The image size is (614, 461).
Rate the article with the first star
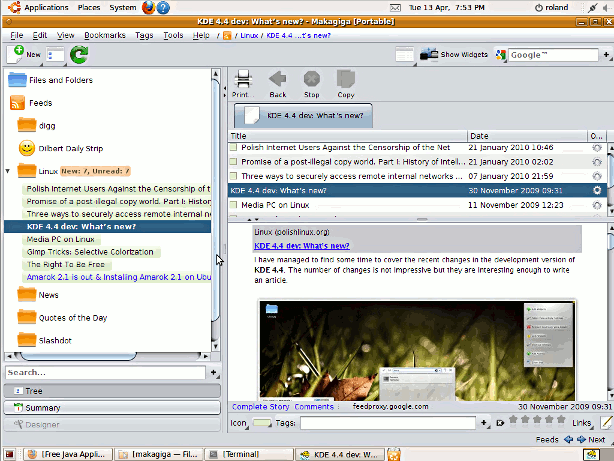pyautogui.click(x=513, y=420)
